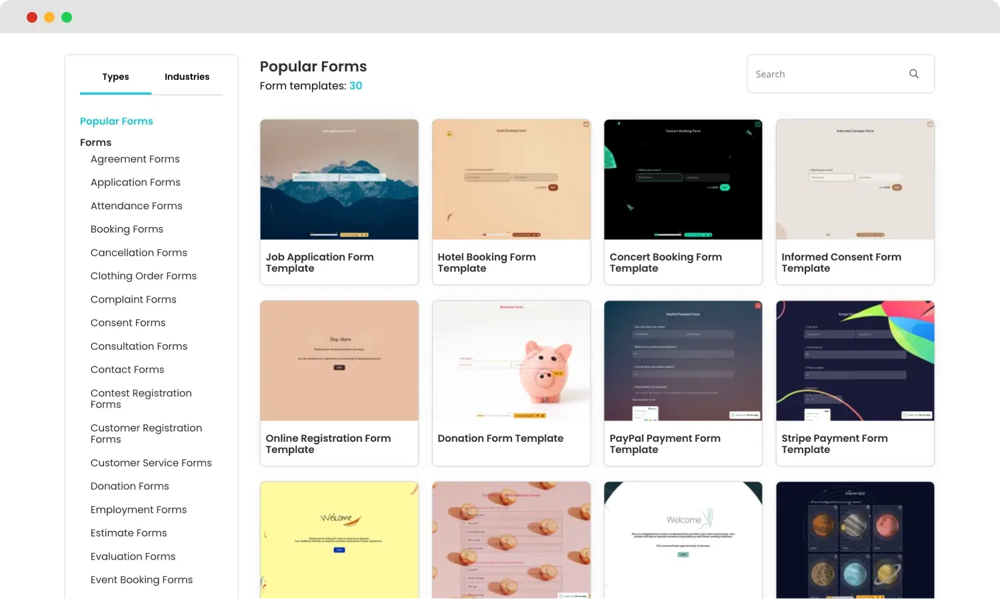Click inside the Search input field

[x=825, y=74]
